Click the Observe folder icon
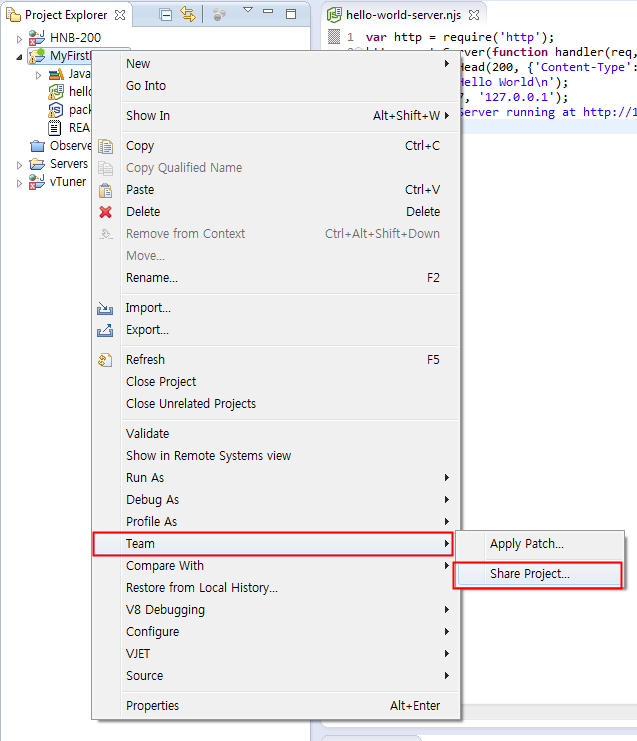This screenshot has width=637, height=741. (37, 146)
